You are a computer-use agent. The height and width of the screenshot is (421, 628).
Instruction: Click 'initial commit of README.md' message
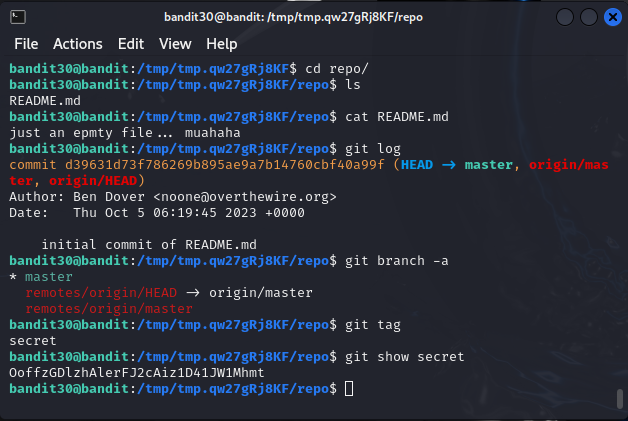[149, 245]
